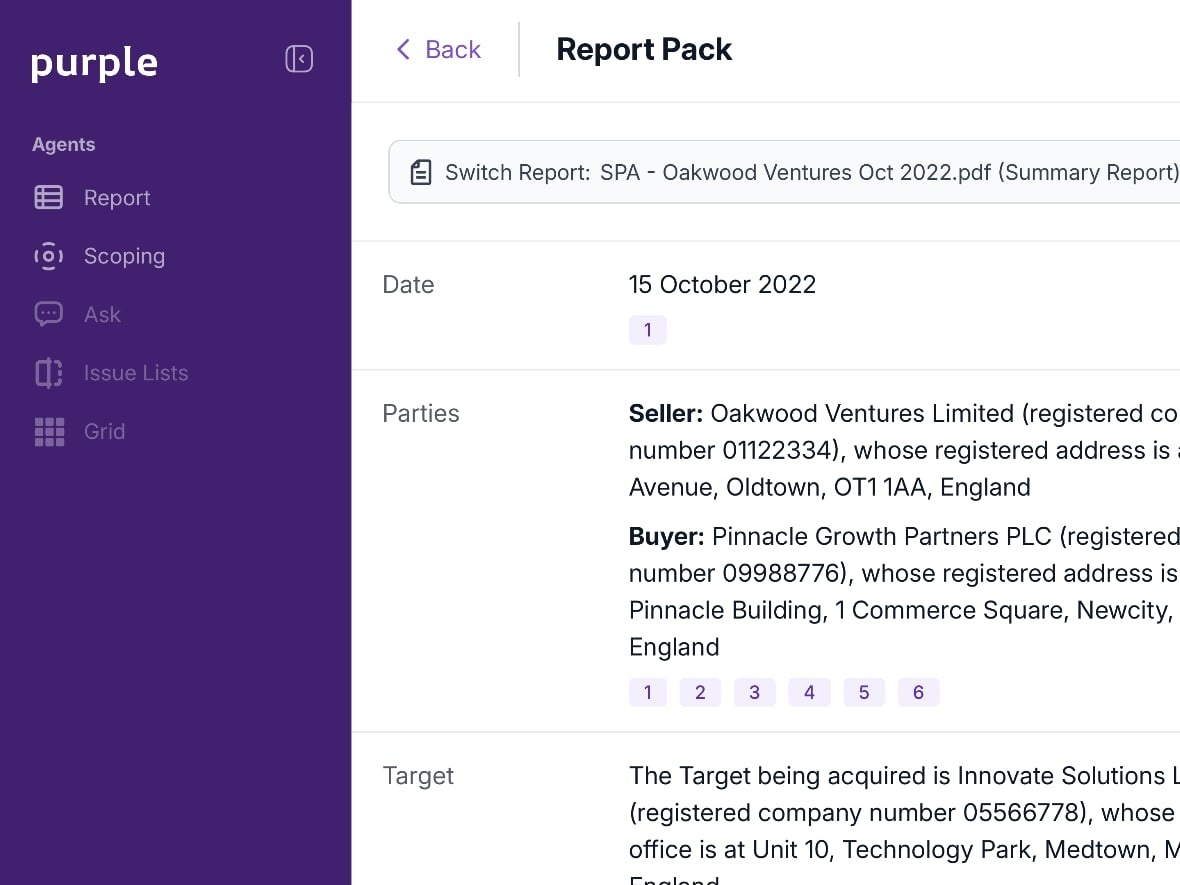This screenshot has height=885, width=1180.
Task: Expand citation source 1 under Date
Action: pos(647,329)
